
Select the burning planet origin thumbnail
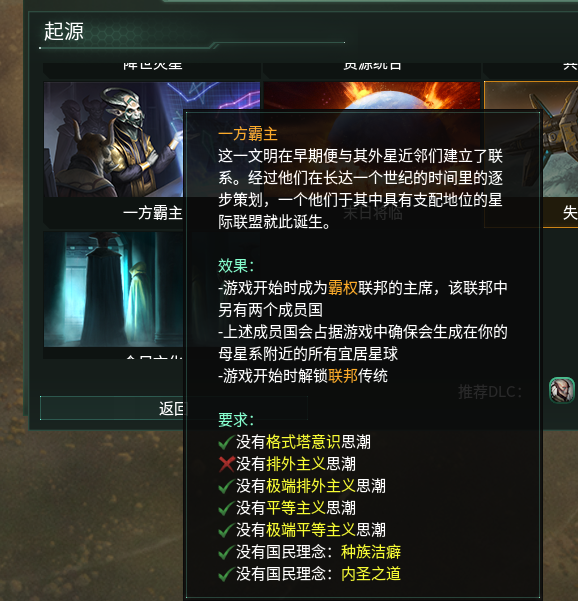click(372, 95)
